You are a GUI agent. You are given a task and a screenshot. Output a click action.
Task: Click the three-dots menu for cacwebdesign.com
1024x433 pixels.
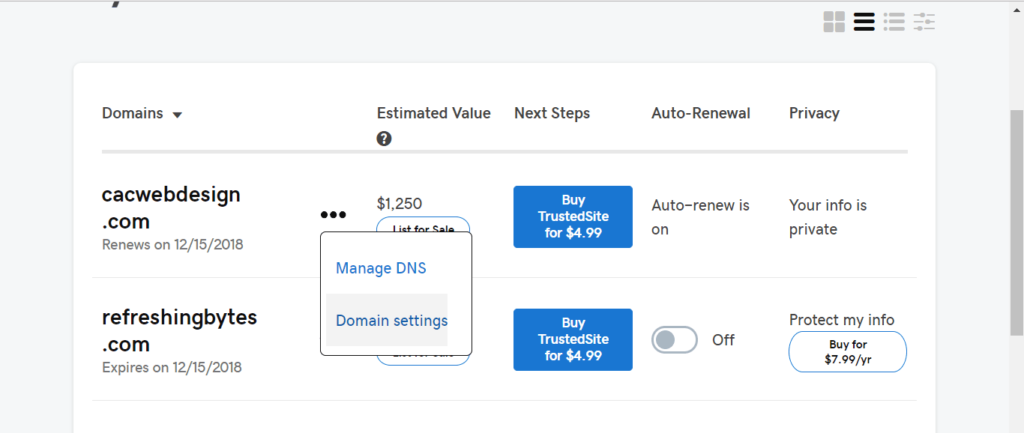333,214
